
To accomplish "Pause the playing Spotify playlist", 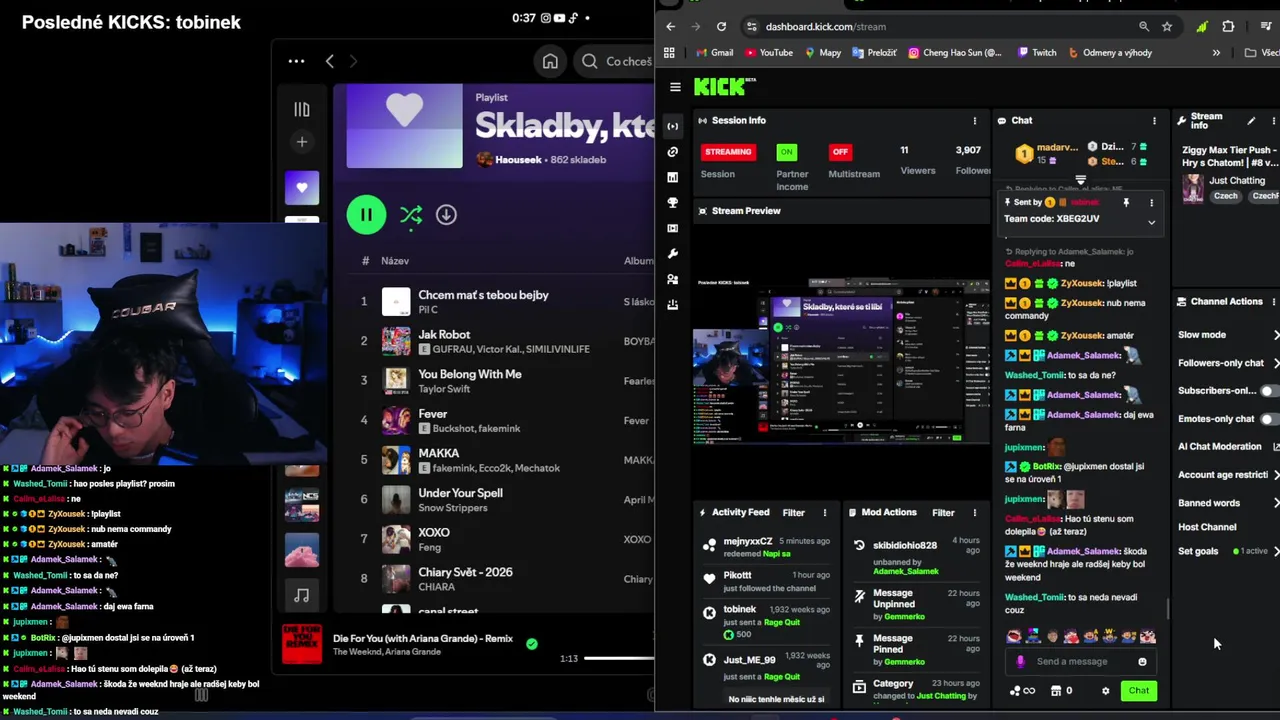I will (366, 215).
